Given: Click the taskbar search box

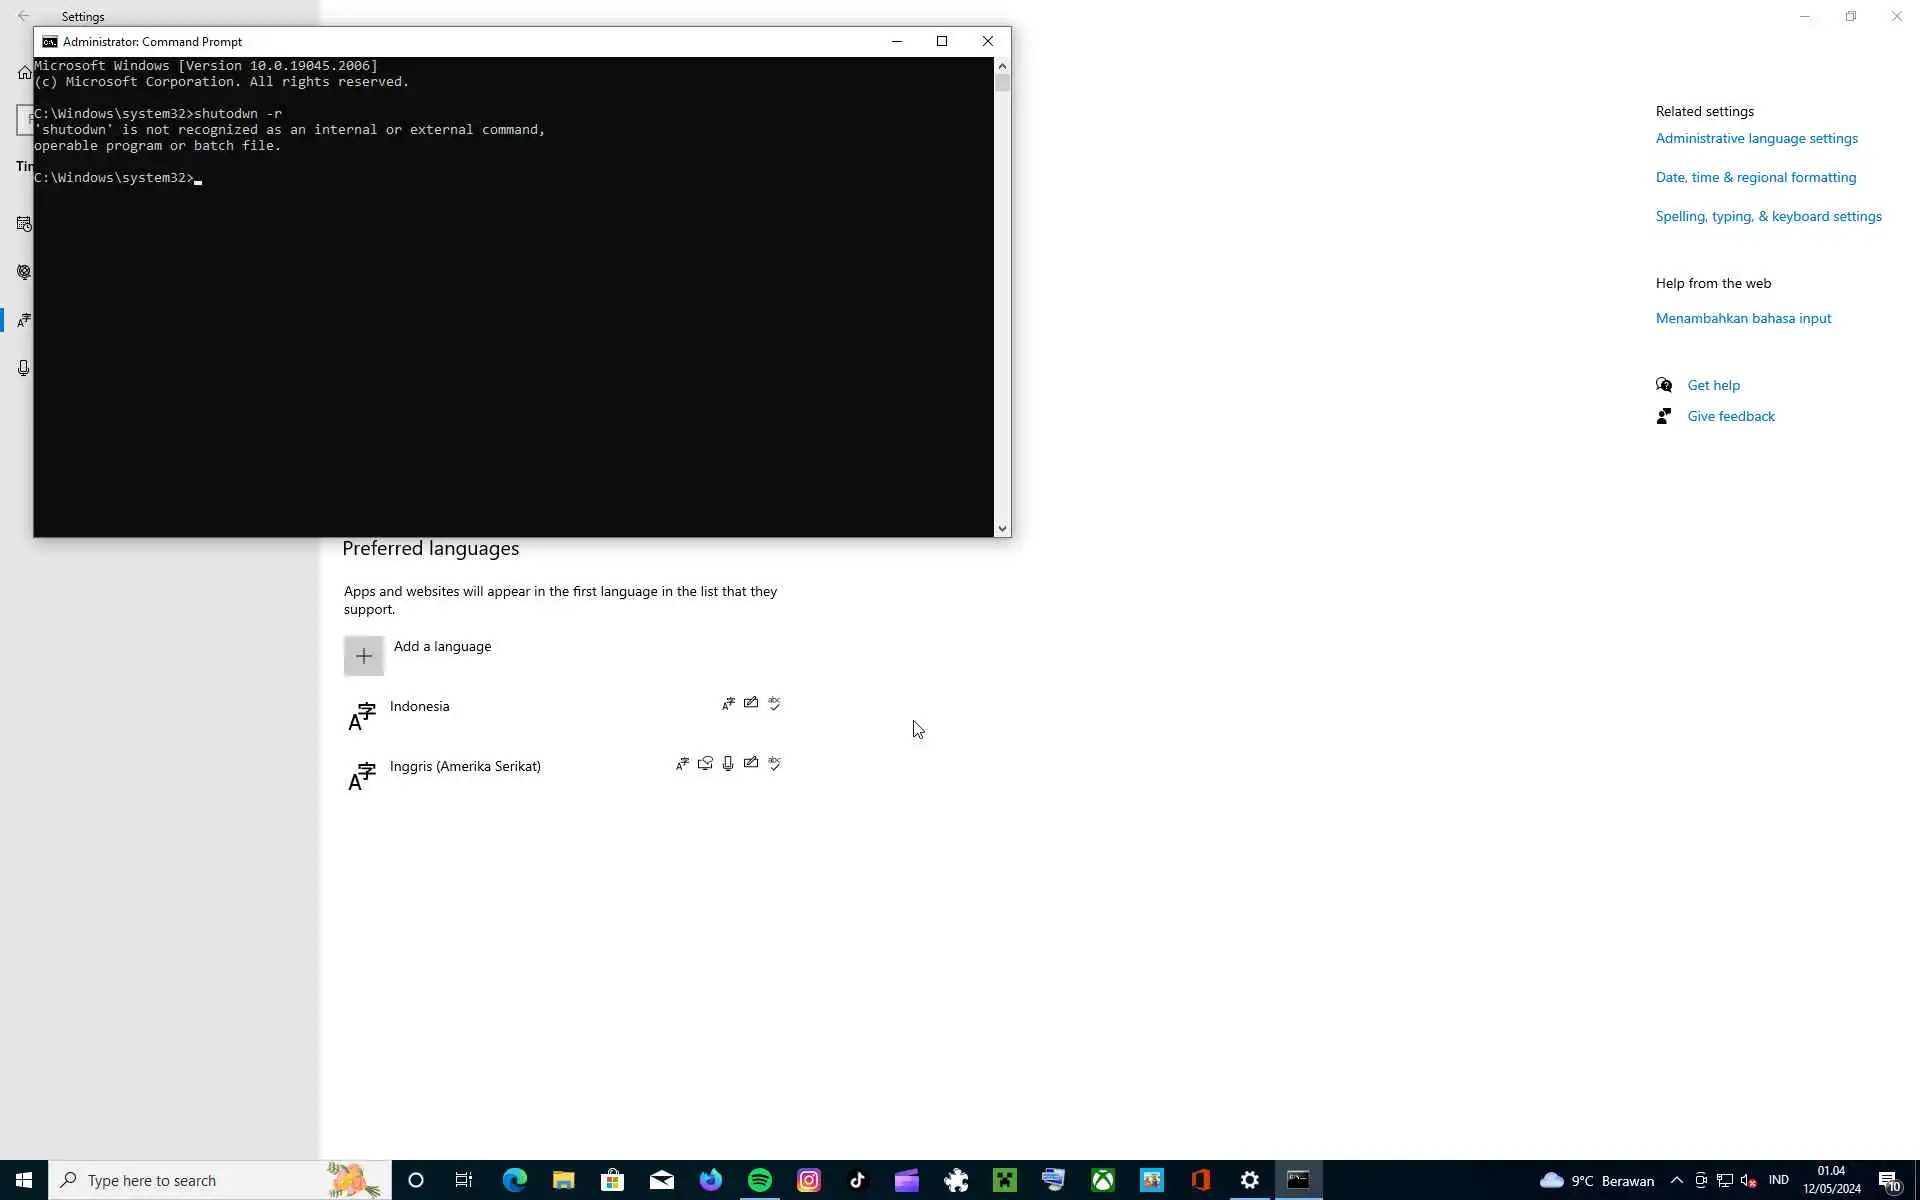Looking at the screenshot, I should coord(200,1181).
